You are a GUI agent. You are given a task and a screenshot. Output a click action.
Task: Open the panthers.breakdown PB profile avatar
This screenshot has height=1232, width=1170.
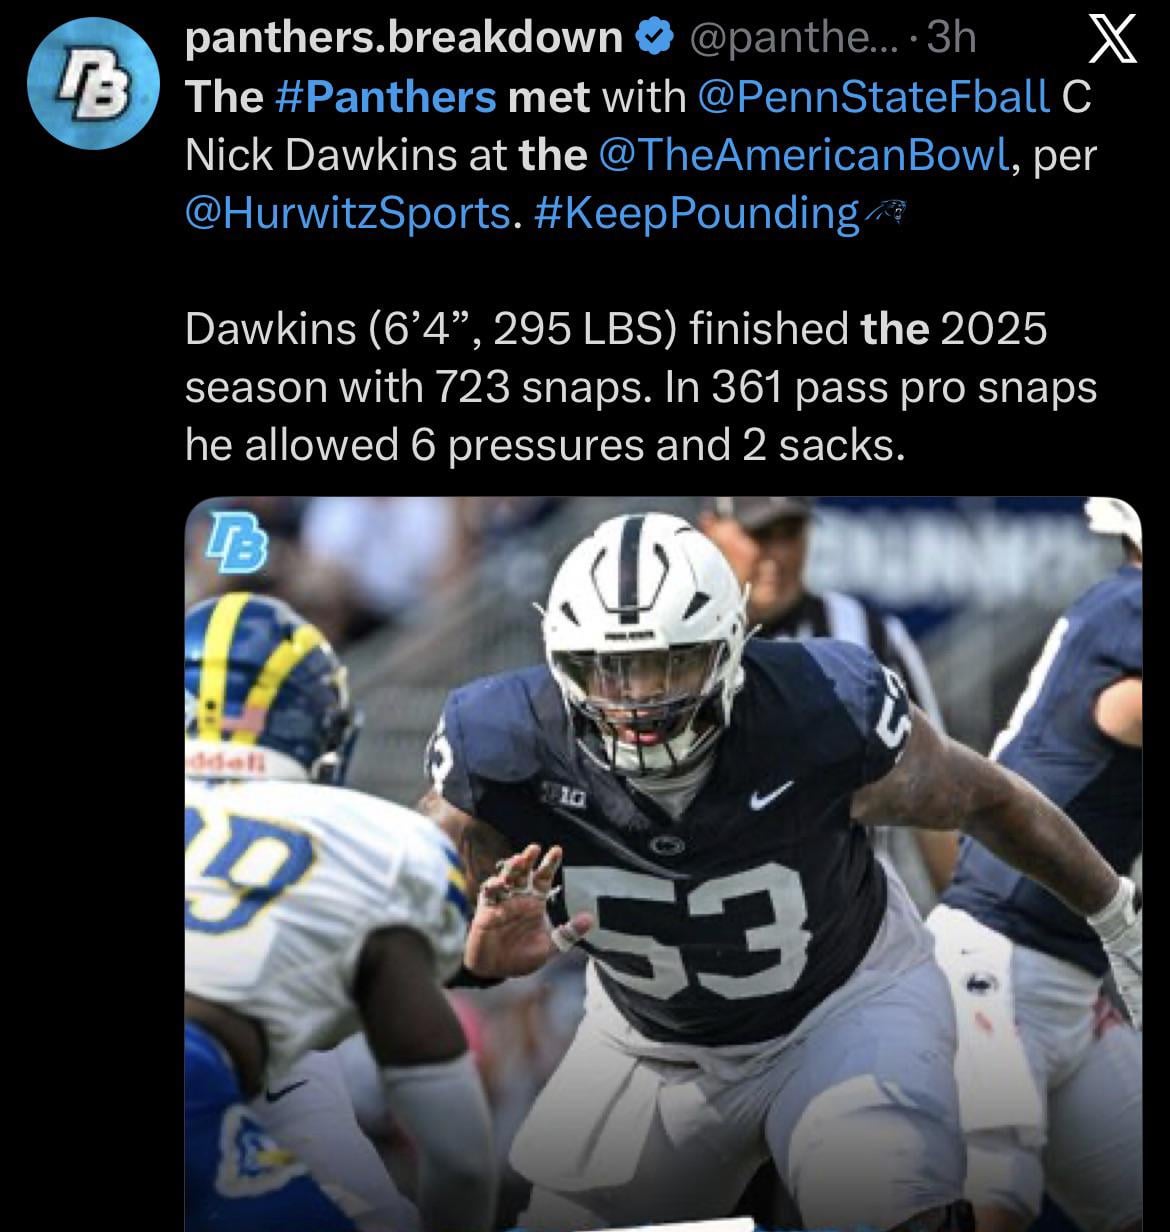pos(92,83)
